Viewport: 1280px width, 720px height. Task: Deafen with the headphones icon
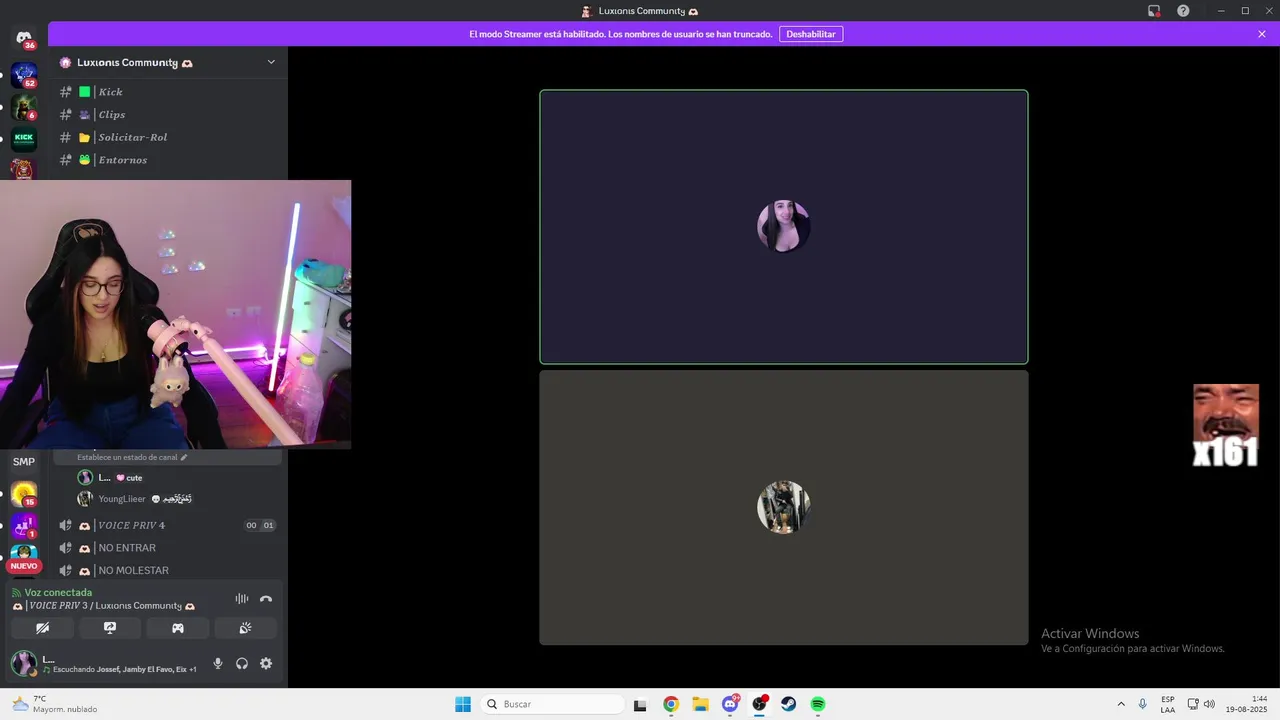point(242,663)
